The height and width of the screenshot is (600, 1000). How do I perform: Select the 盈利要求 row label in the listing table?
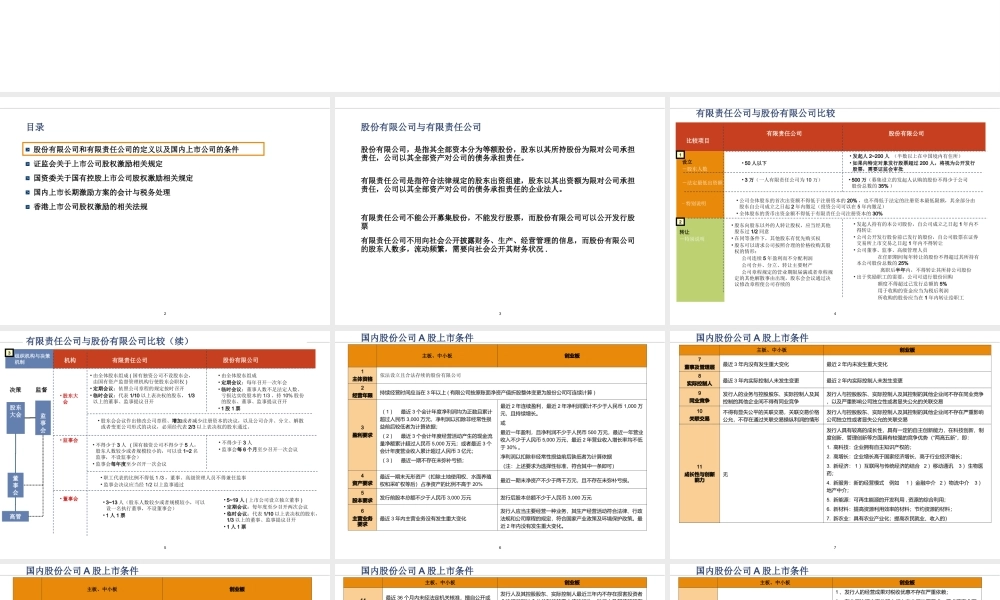coord(361,435)
